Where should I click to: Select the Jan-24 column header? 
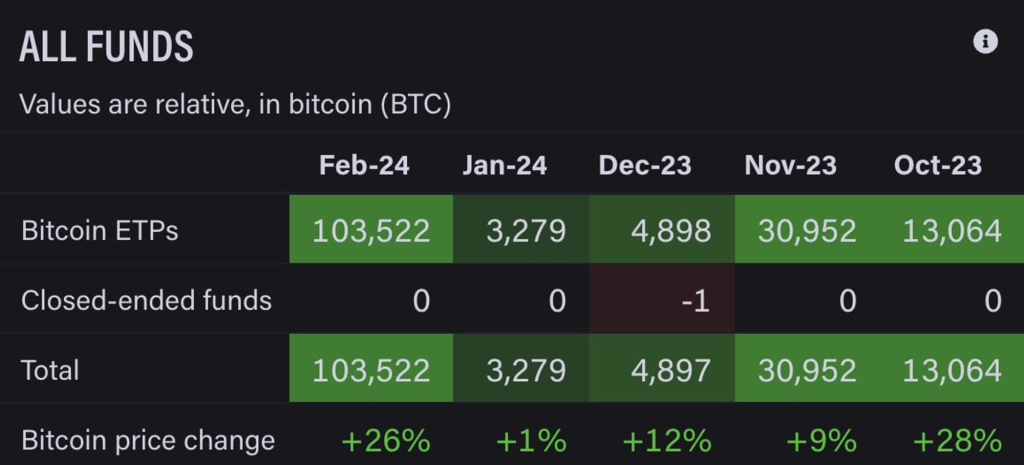pyautogui.click(x=505, y=165)
